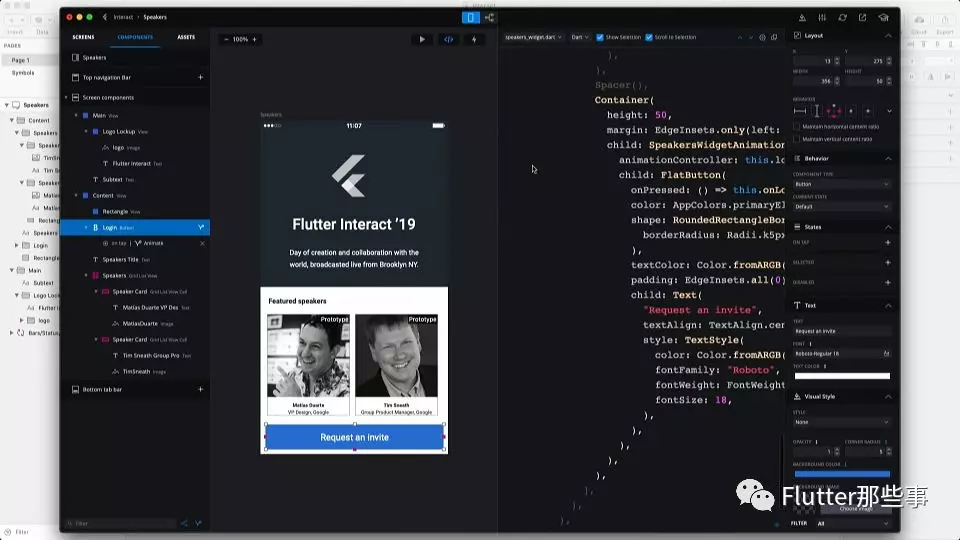Collapse the Text section
Screen dimensions: 960x540
tap(888, 306)
